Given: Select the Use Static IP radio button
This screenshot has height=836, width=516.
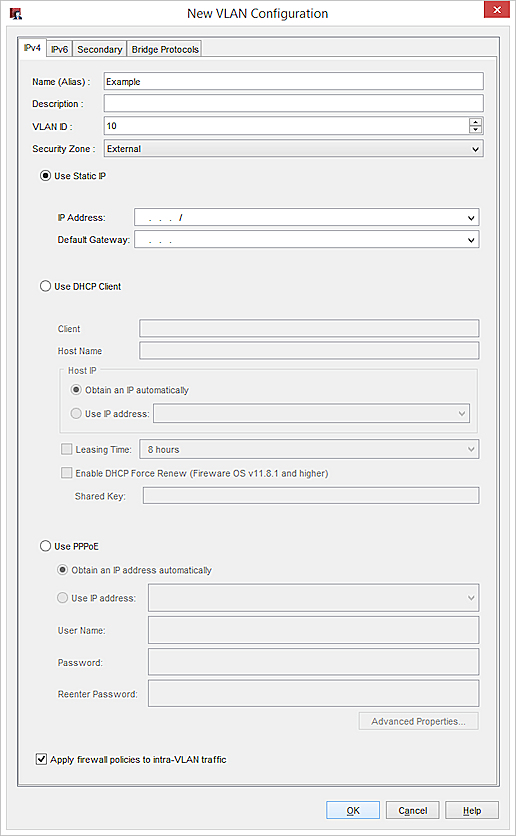Looking at the screenshot, I should click(46, 176).
